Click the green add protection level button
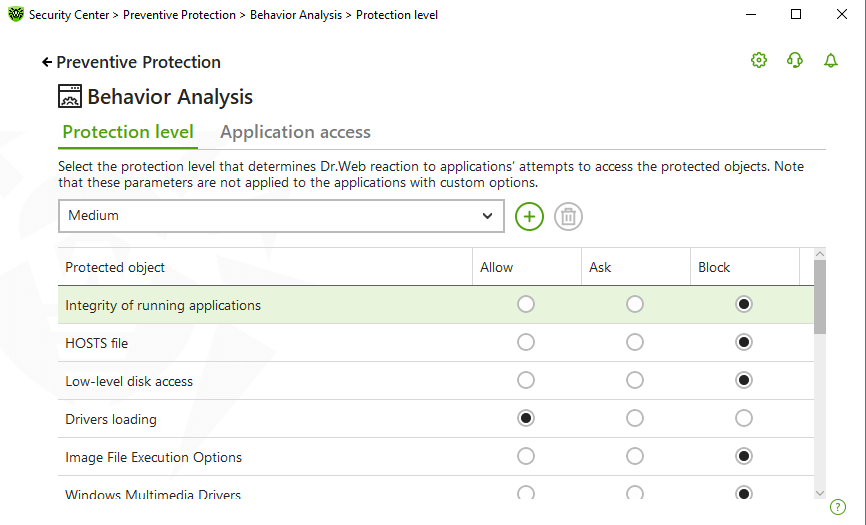This screenshot has width=866, height=525. [529, 216]
